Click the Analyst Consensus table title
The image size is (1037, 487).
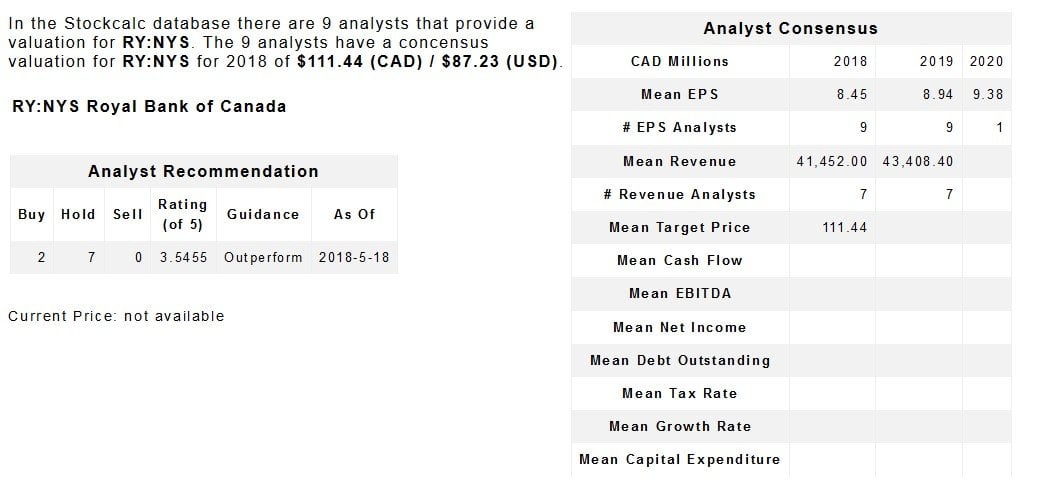790,28
